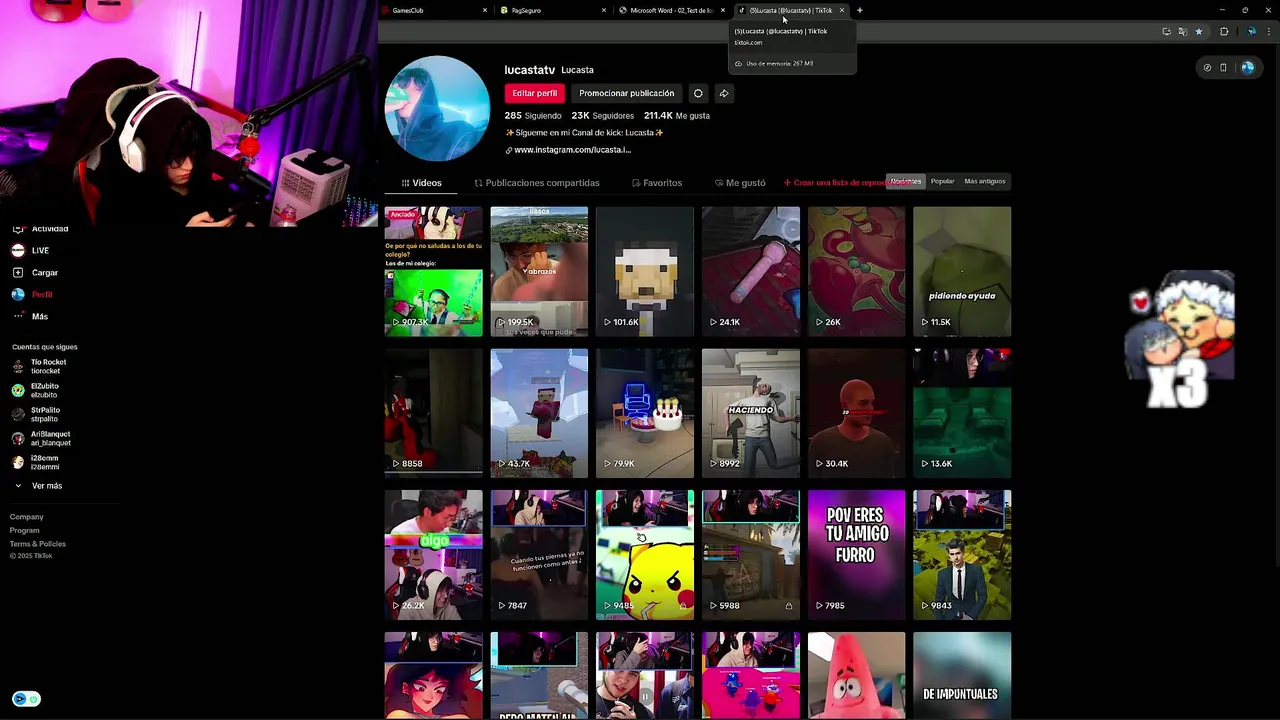Click Tio Rocket avatar in followed accounts
The image size is (1280, 720).
18,366
